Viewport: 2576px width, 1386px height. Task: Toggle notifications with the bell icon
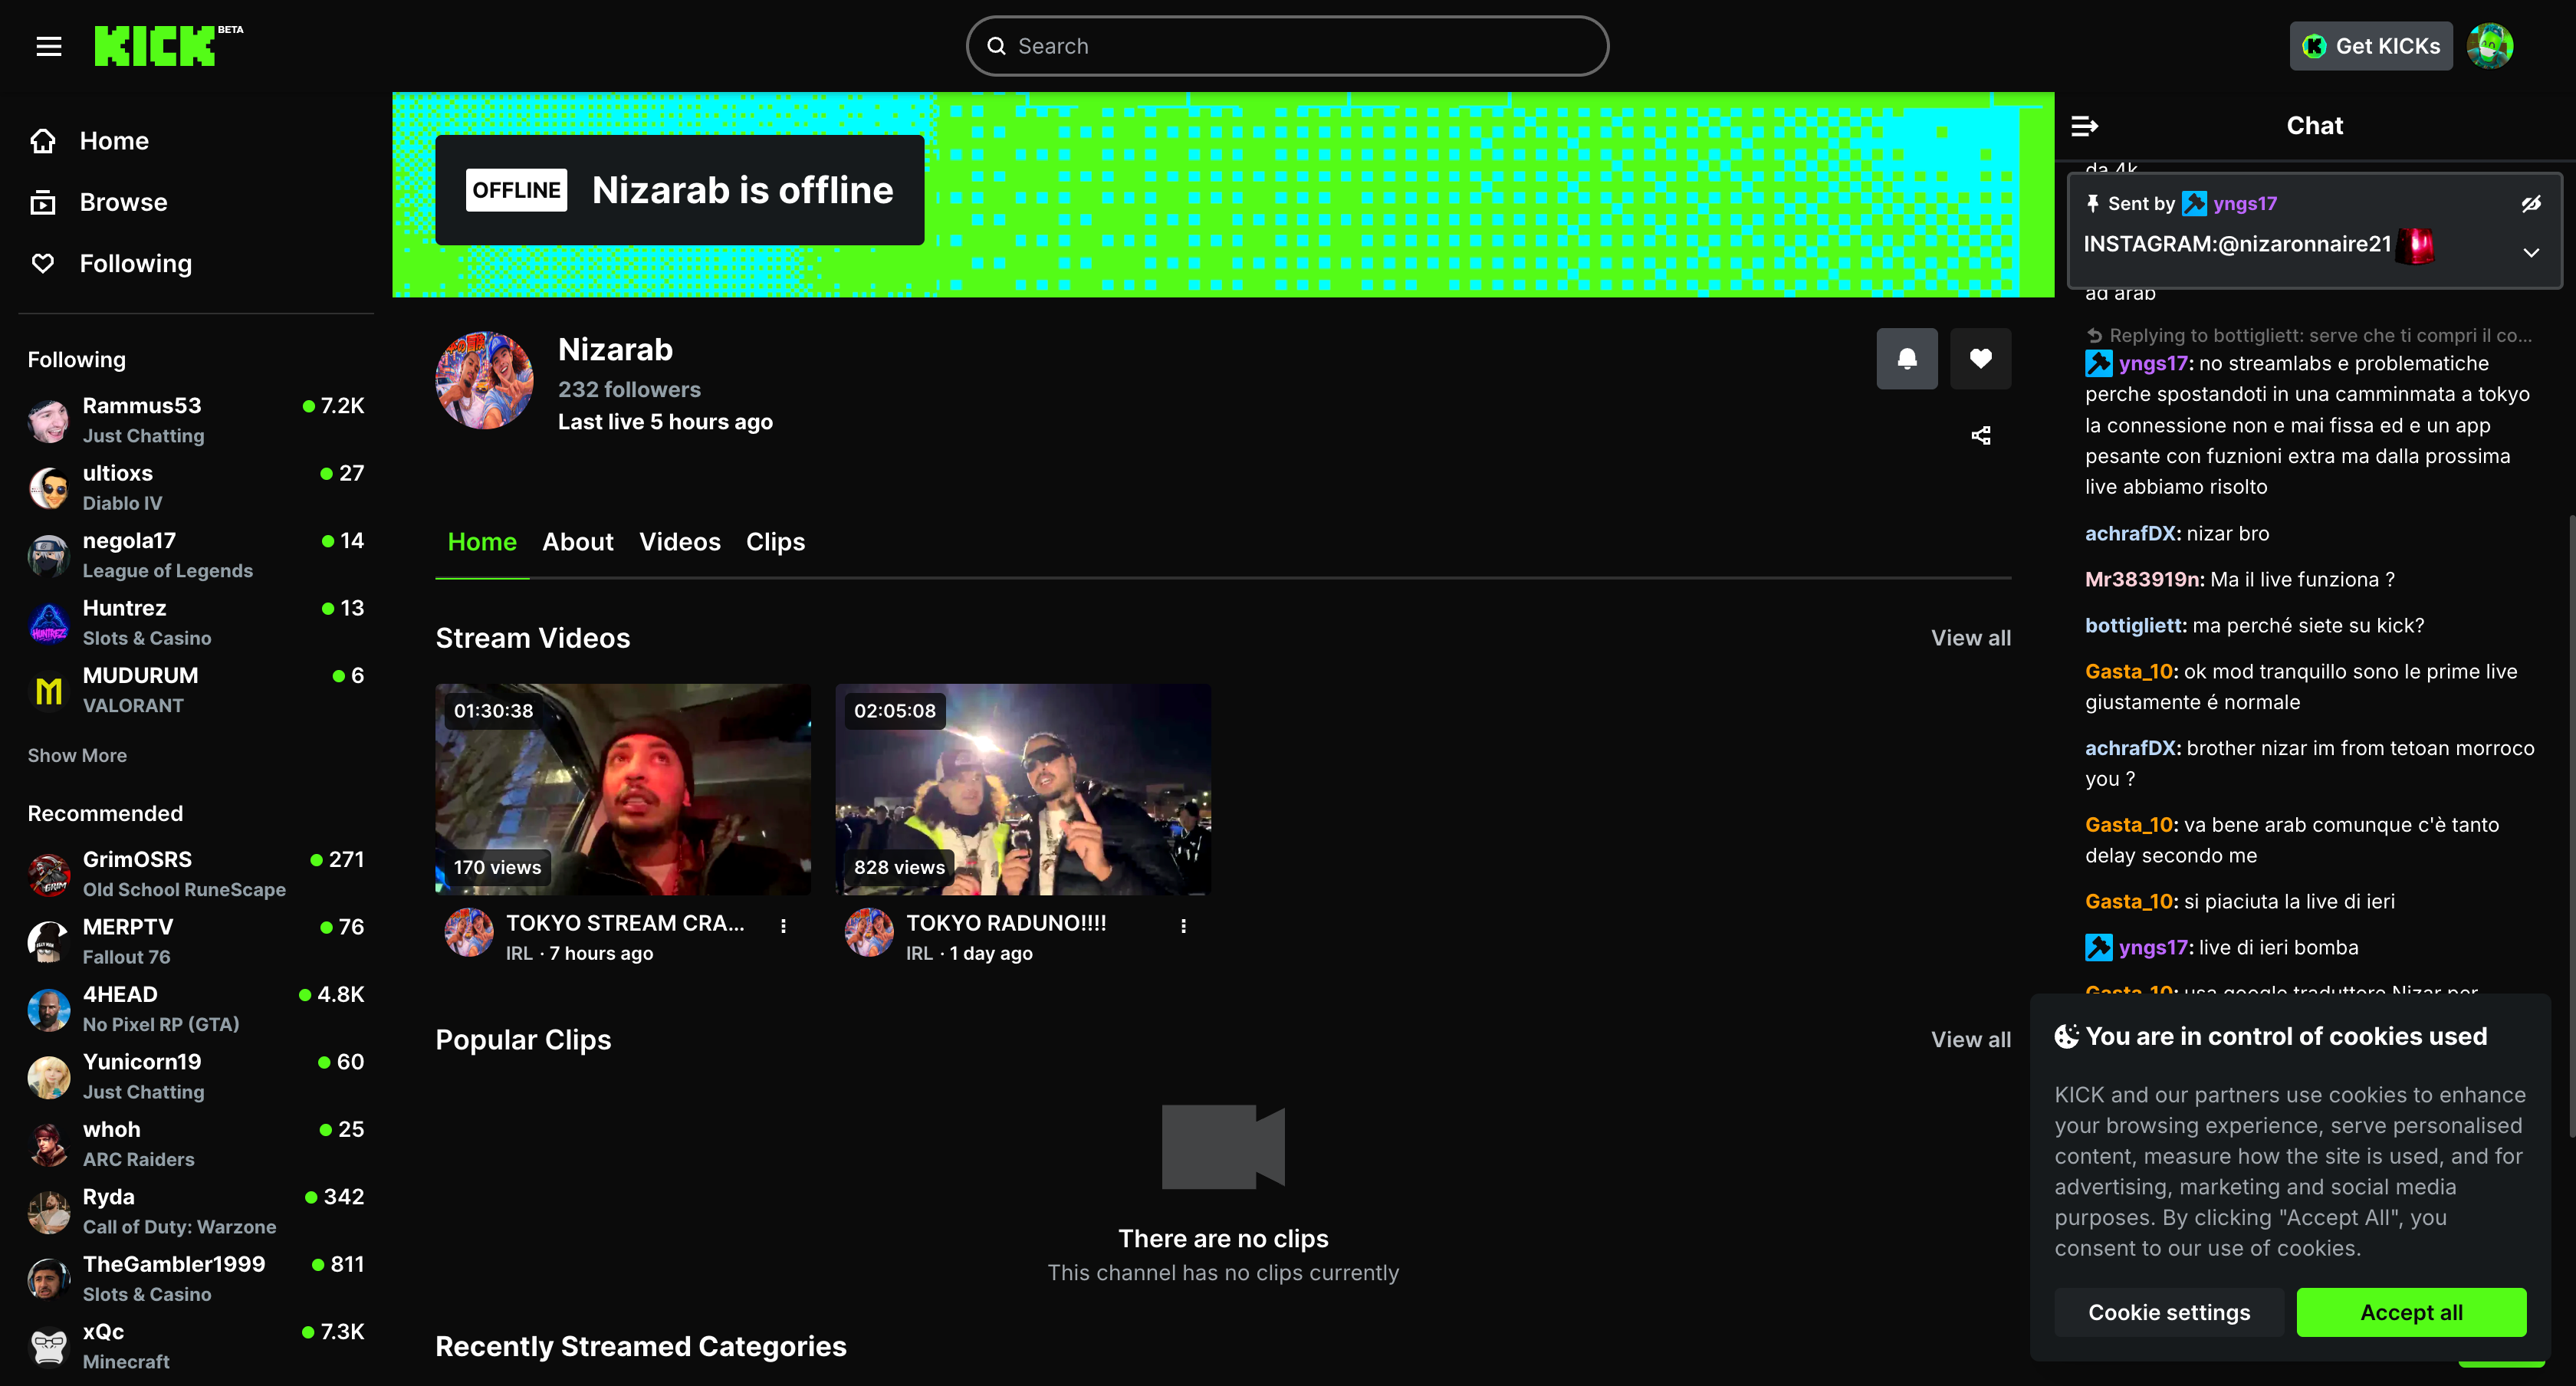click(1906, 358)
